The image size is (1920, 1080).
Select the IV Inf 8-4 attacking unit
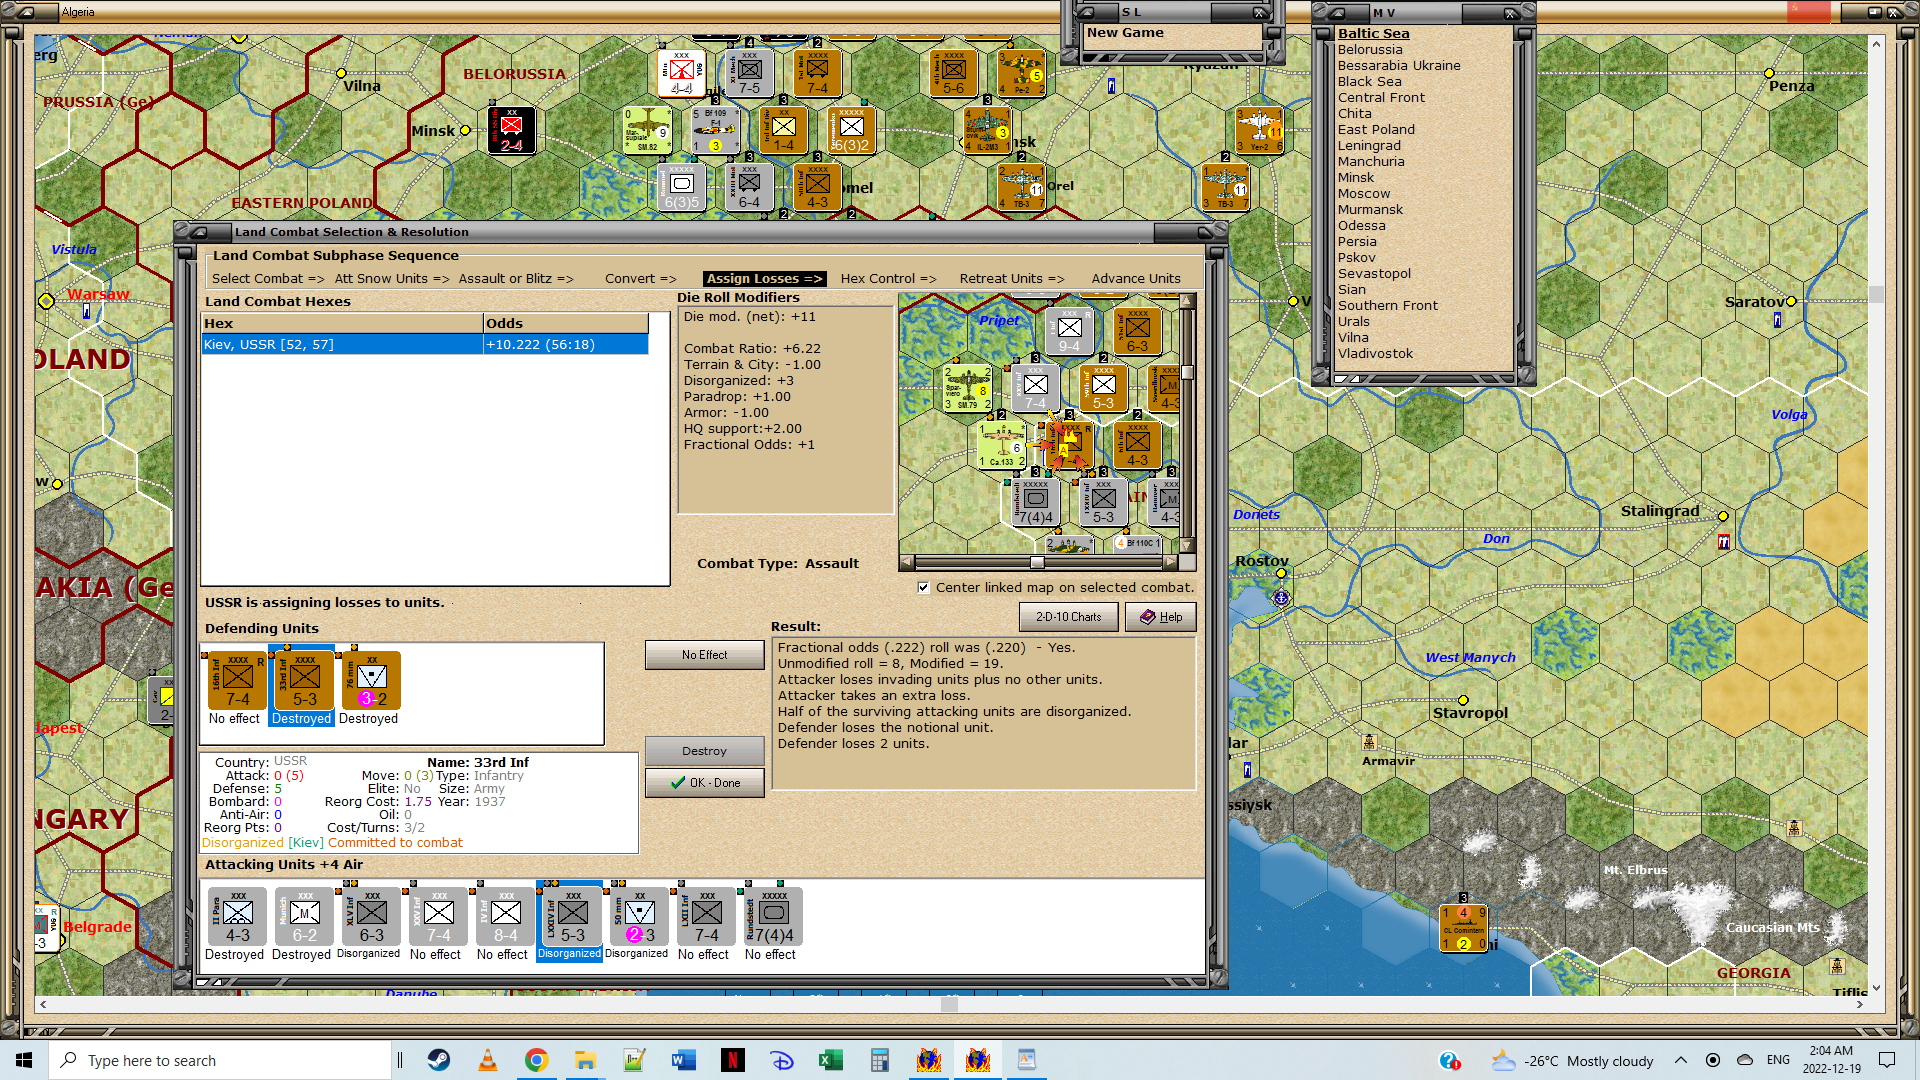click(x=505, y=917)
